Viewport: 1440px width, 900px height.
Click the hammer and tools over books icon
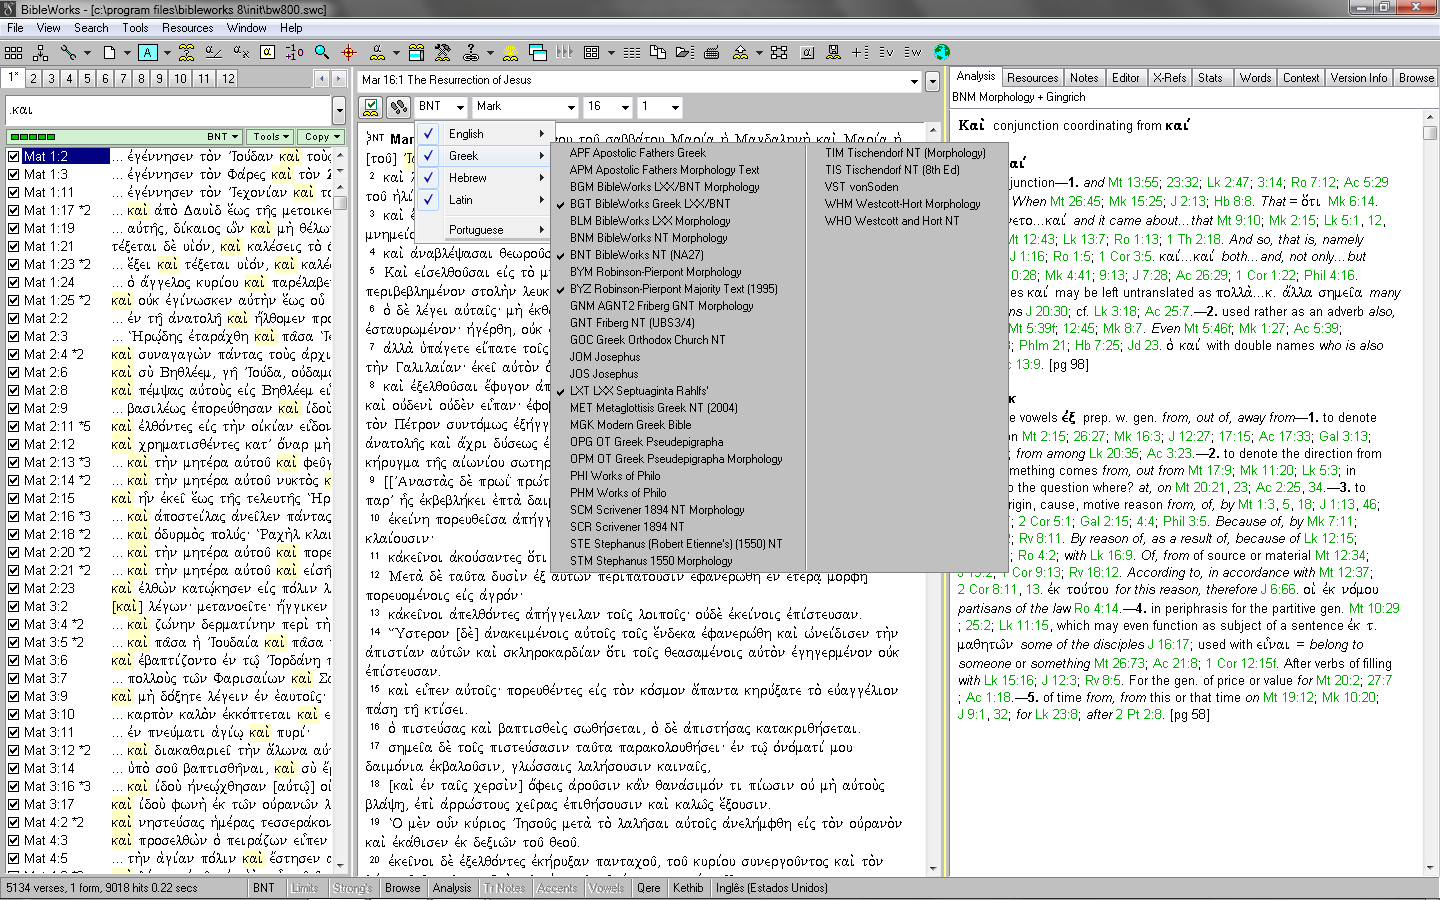(442, 52)
